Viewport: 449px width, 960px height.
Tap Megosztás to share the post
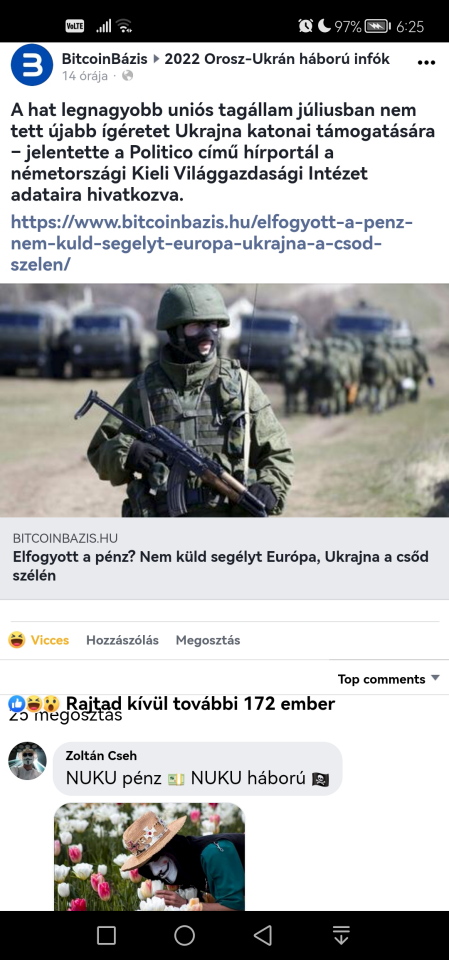(208, 640)
